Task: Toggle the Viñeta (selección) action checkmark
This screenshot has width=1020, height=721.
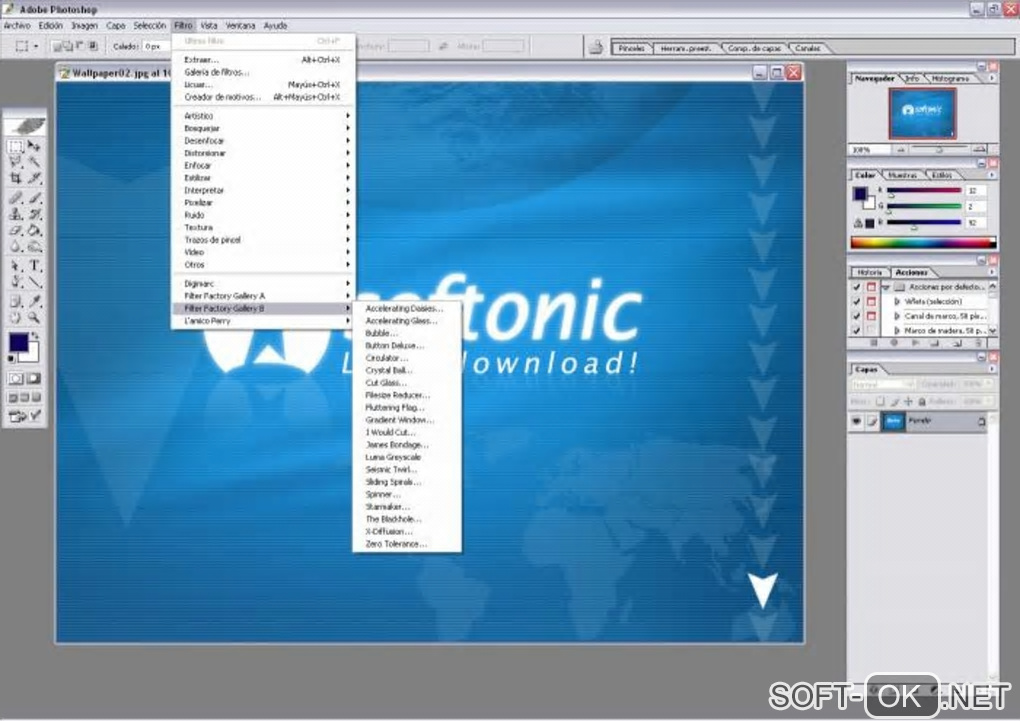Action: click(x=857, y=301)
